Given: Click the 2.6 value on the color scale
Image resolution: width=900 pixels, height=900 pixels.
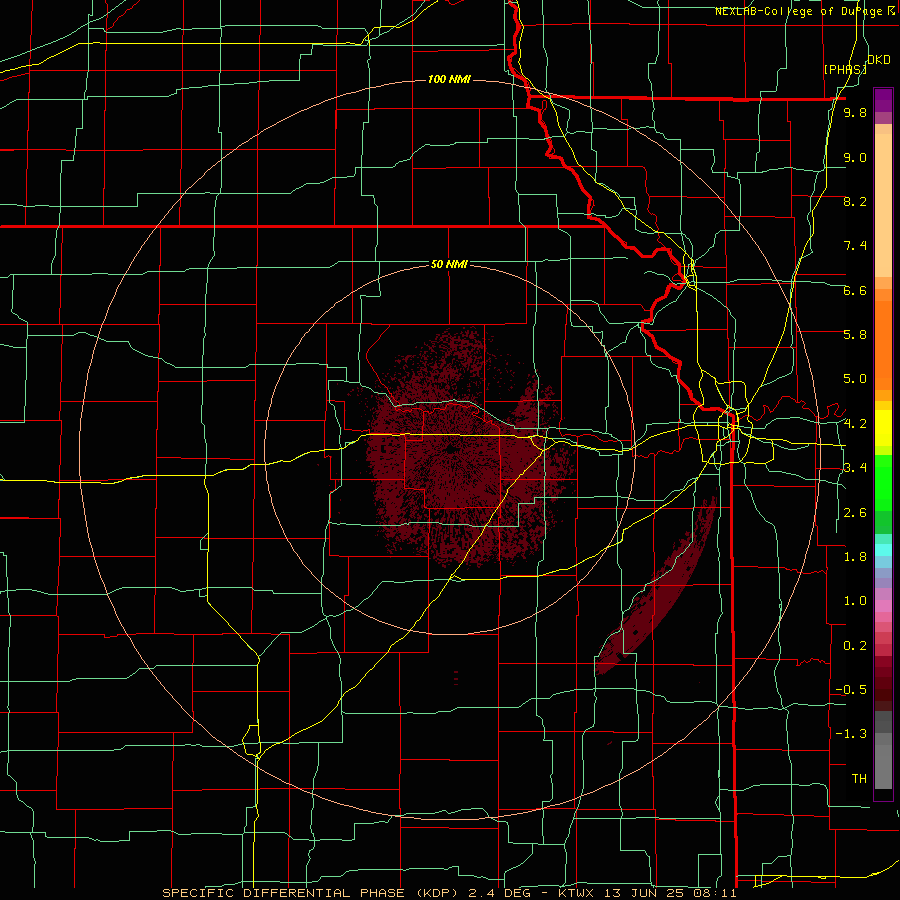Looking at the screenshot, I should coord(855,512).
